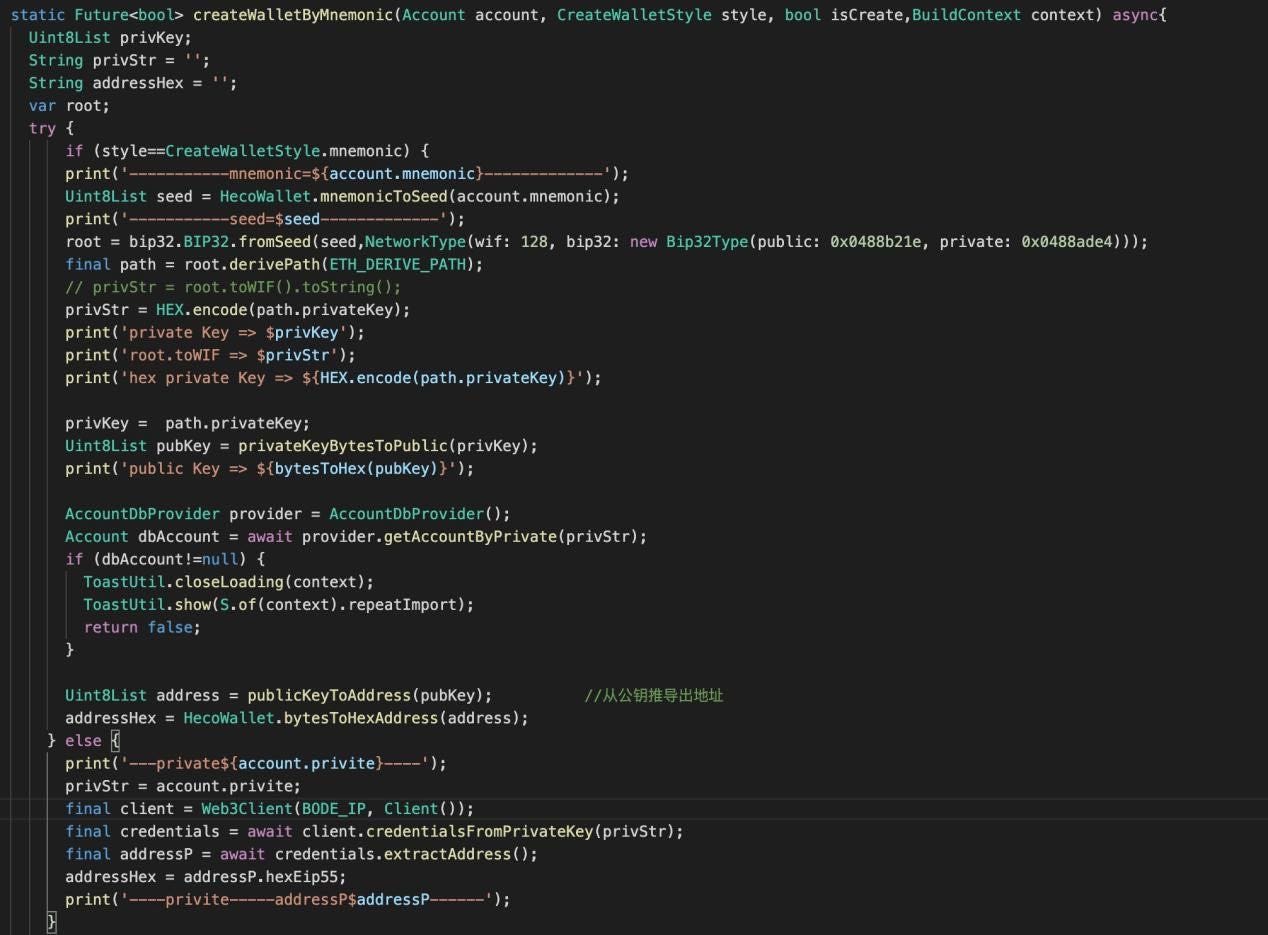
Task: Click the 'async' keyword in the signature
Action: pos(1134,16)
